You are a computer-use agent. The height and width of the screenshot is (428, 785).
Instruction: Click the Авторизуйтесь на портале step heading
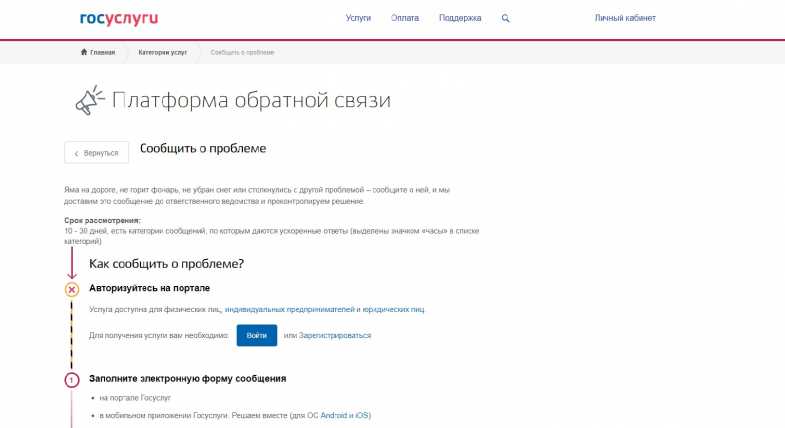coord(149,288)
